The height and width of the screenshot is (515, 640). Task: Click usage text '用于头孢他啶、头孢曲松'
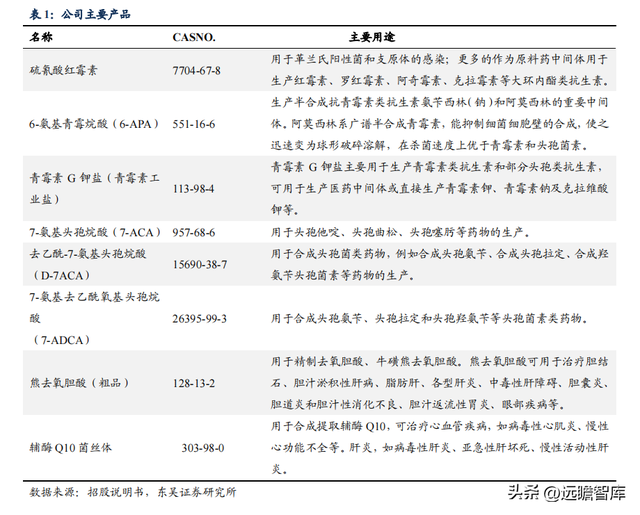(334, 232)
